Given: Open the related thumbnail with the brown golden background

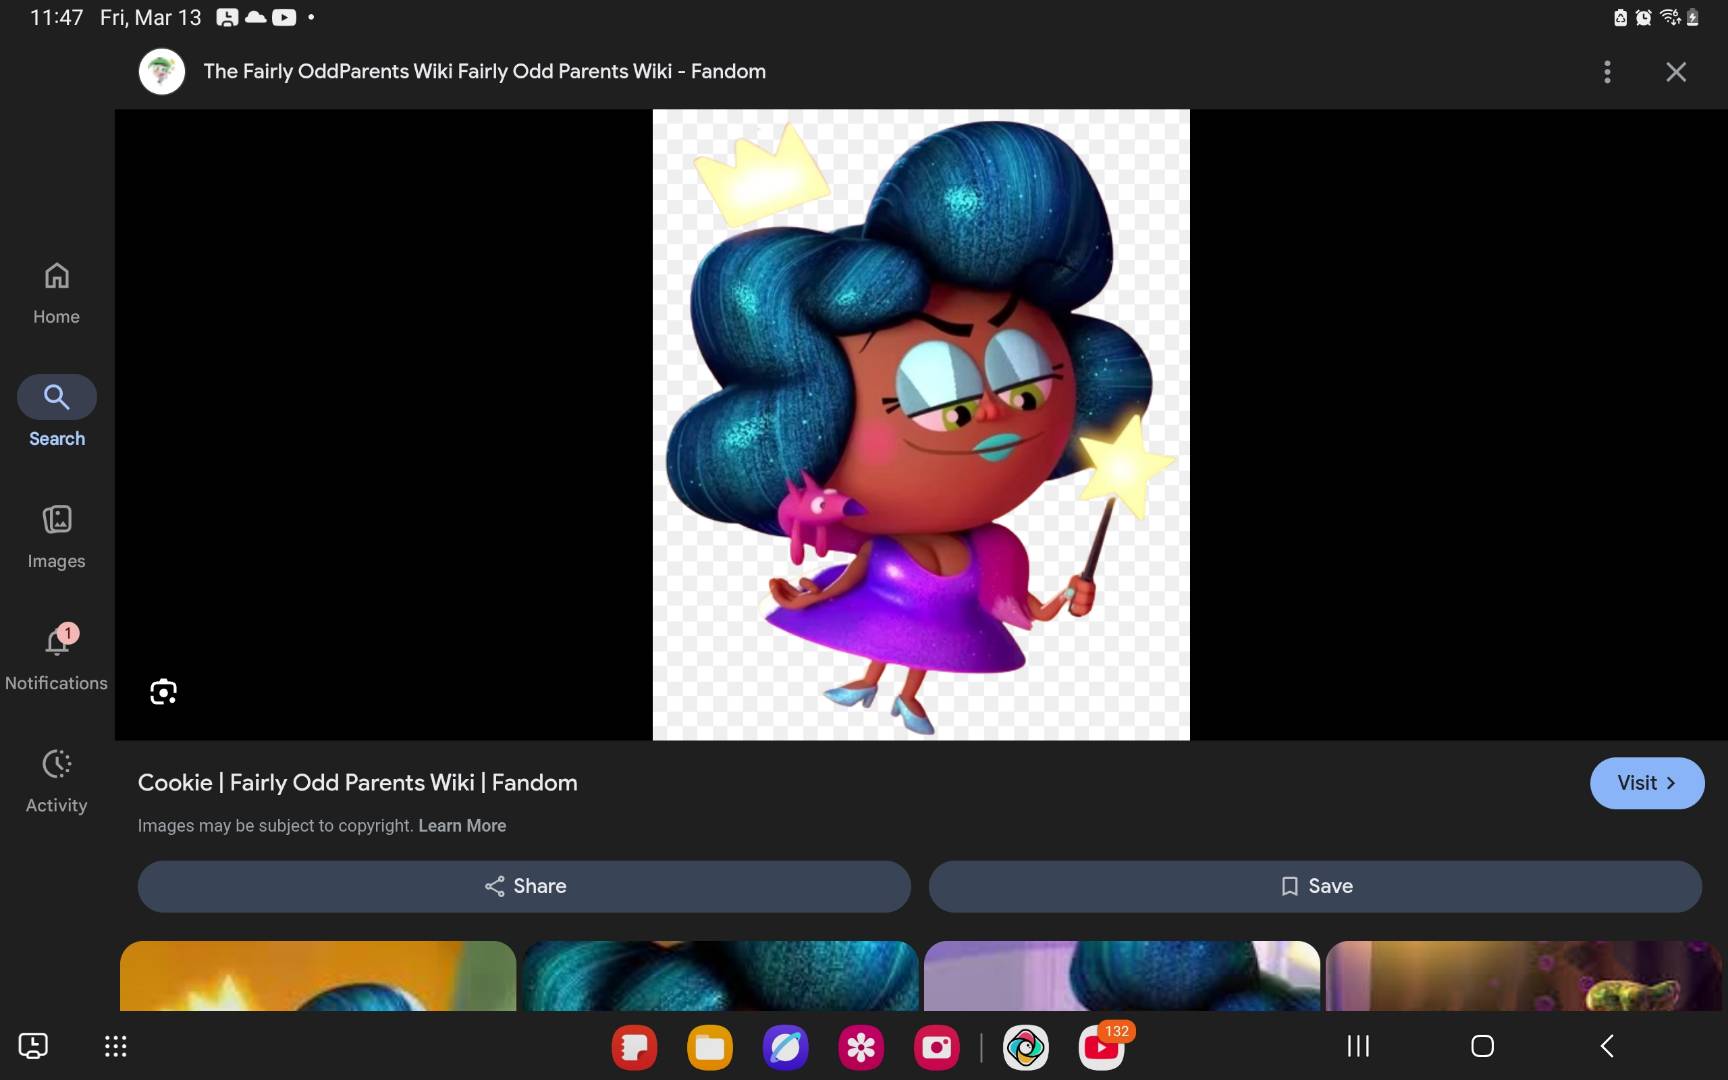Looking at the screenshot, I should click(x=1524, y=976).
